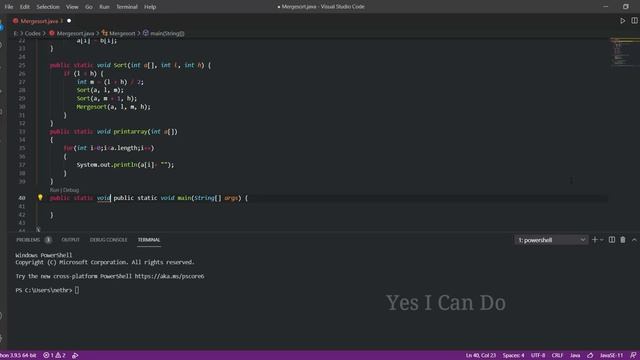This screenshot has width=640, height=360.
Task: Click the JavaSE-11 runtime status entry
Action: 611,356
